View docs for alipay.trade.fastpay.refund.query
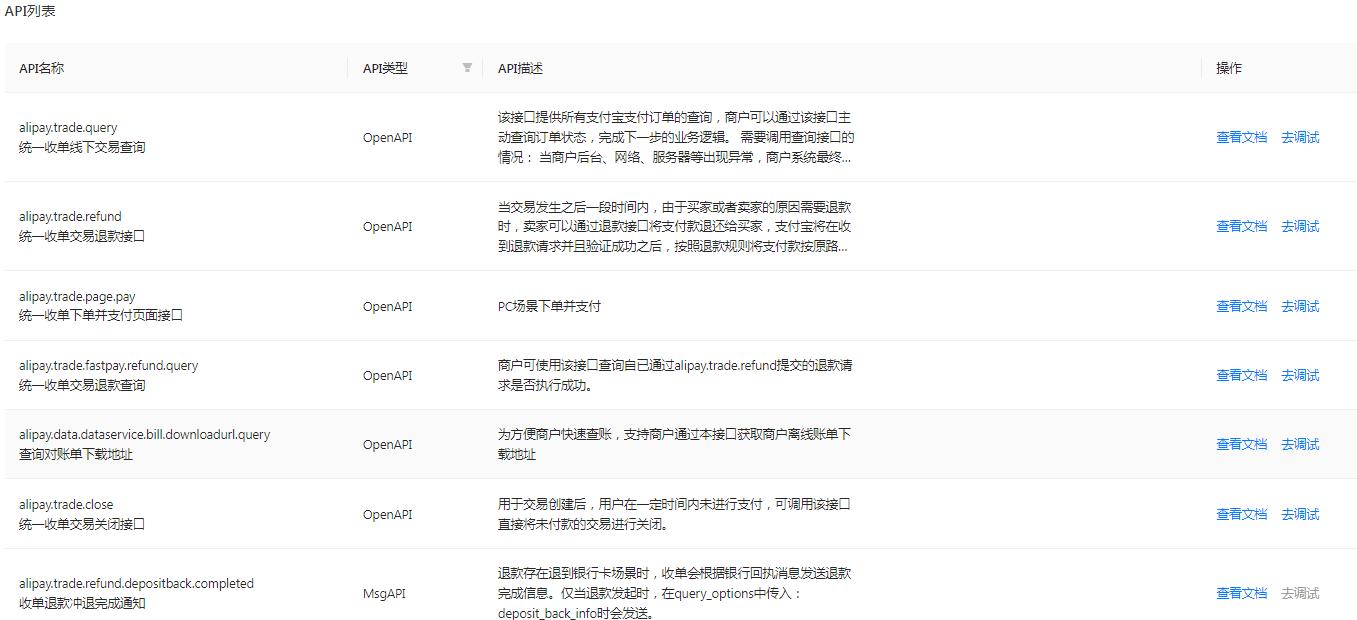Viewport: 1357px width, 620px height. tap(1241, 375)
